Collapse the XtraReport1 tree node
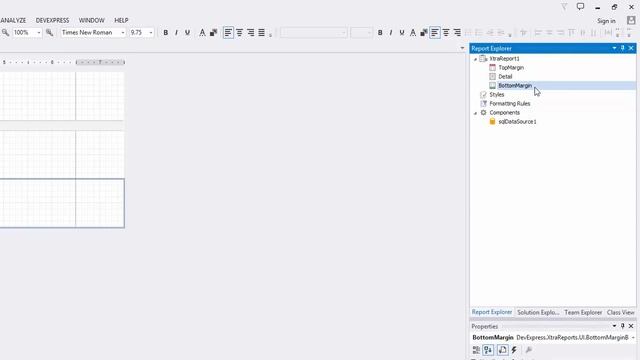Viewport: 640px width, 360px height. [475, 59]
